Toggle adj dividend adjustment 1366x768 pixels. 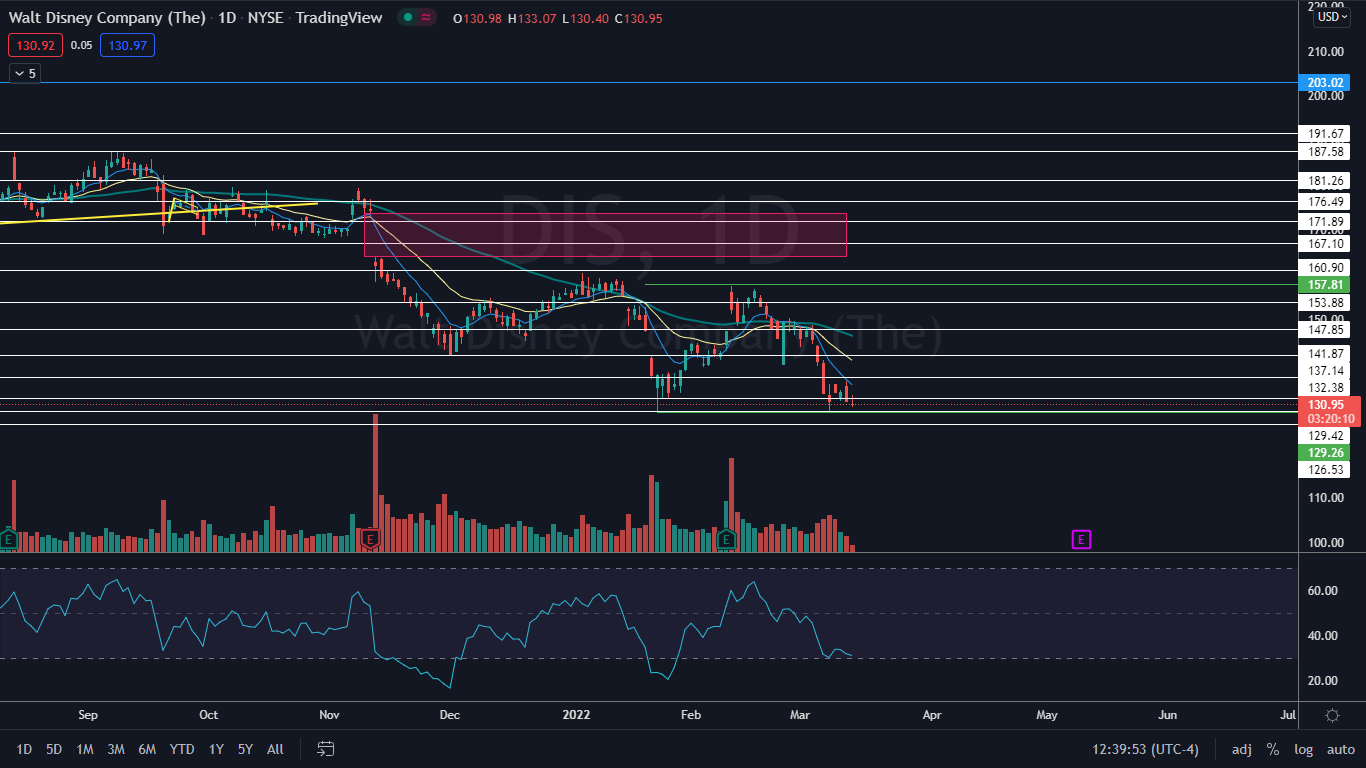pos(1241,749)
